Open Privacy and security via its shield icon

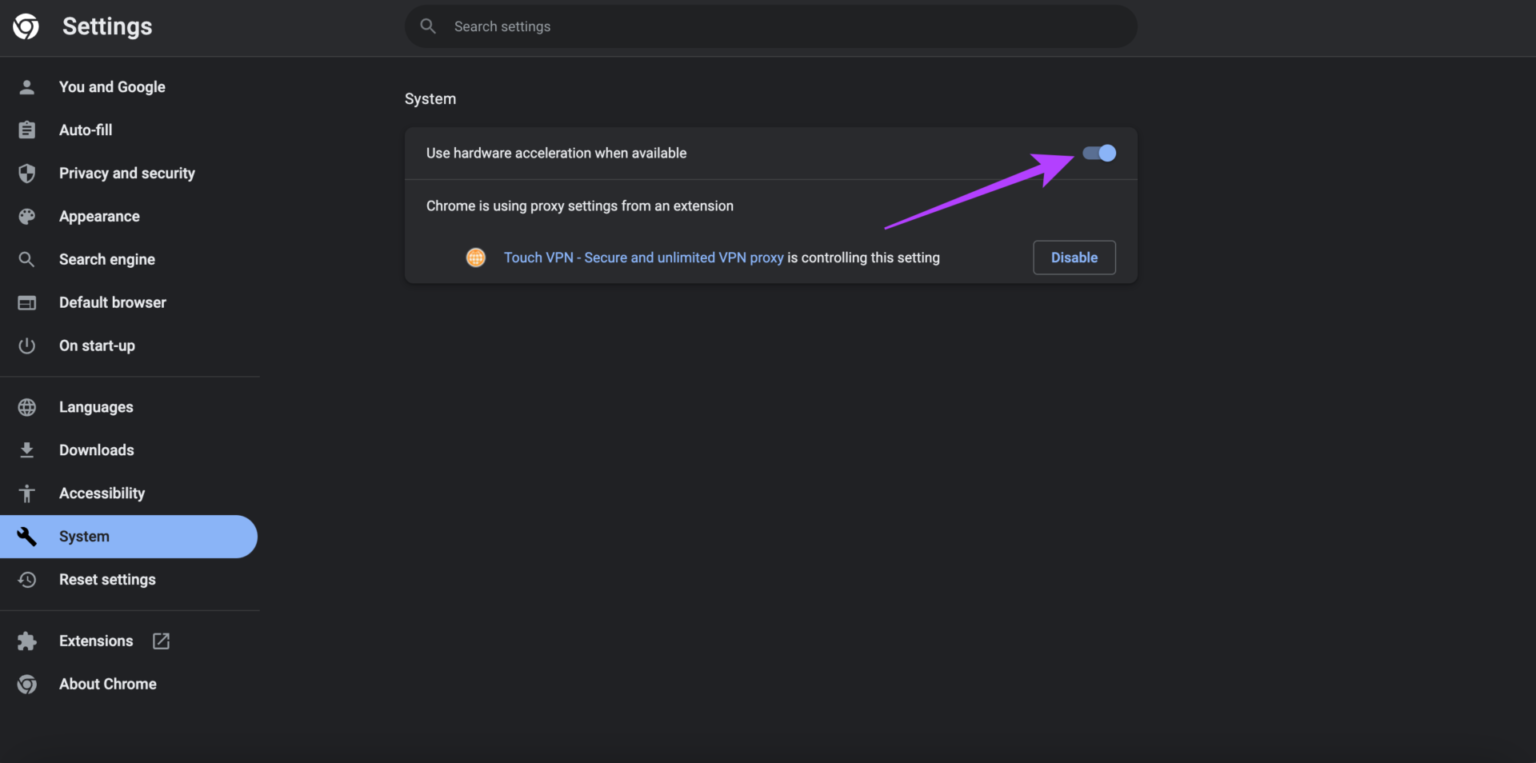[x=26, y=172]
